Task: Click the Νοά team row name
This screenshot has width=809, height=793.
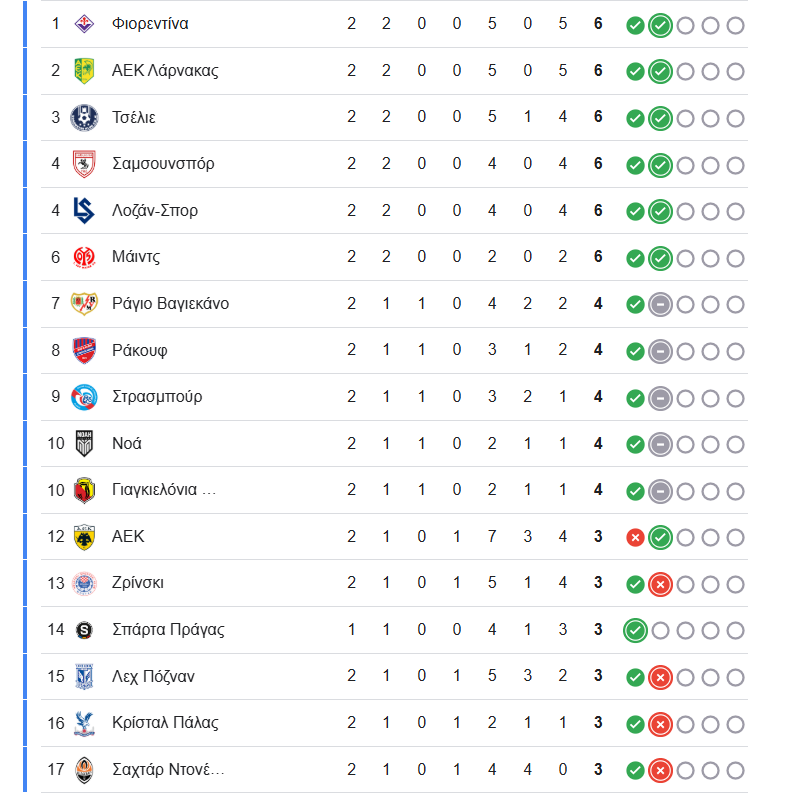Action: tap(127, 443)
